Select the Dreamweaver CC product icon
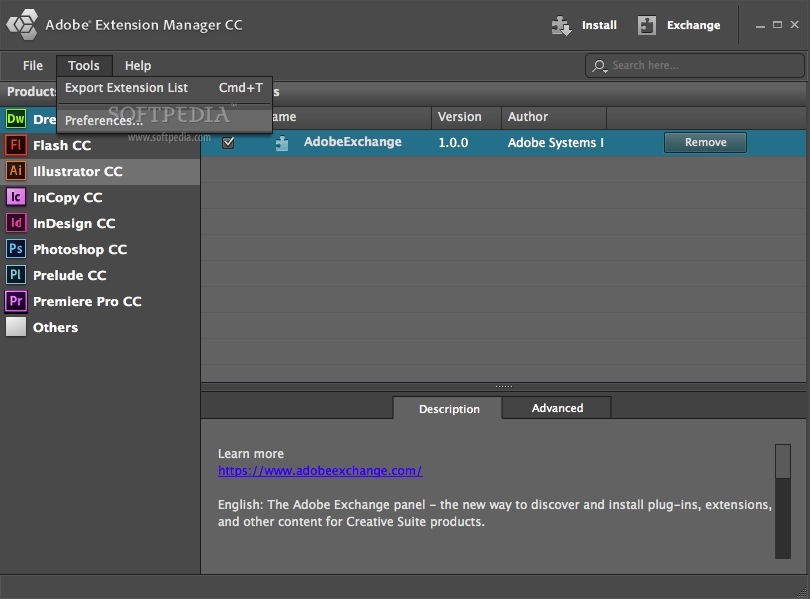This screenshot has height=599, width=810. 15,119
